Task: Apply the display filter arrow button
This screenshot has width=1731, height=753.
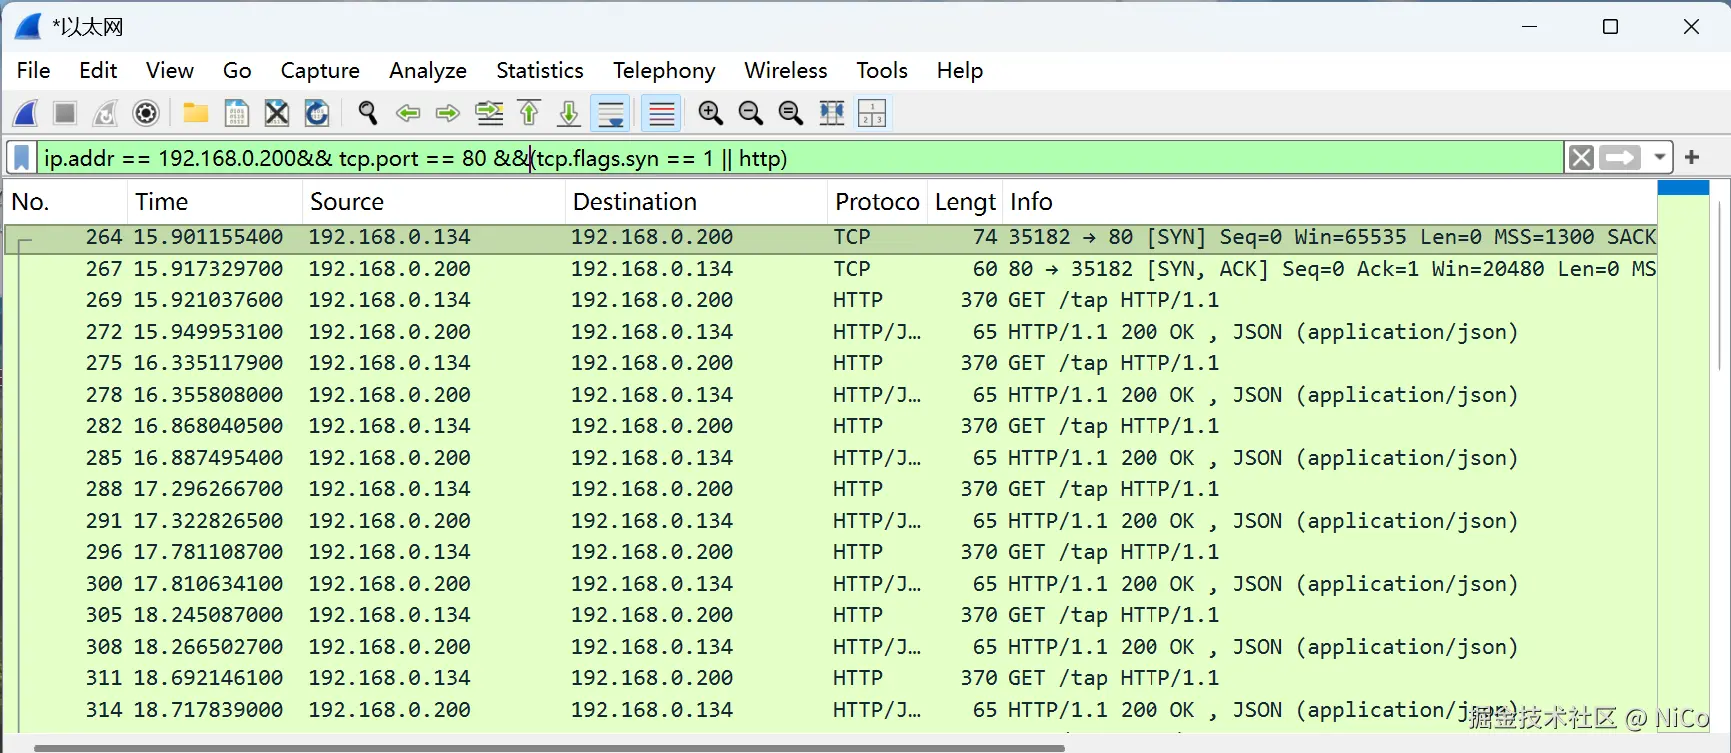Action: 1620,158
